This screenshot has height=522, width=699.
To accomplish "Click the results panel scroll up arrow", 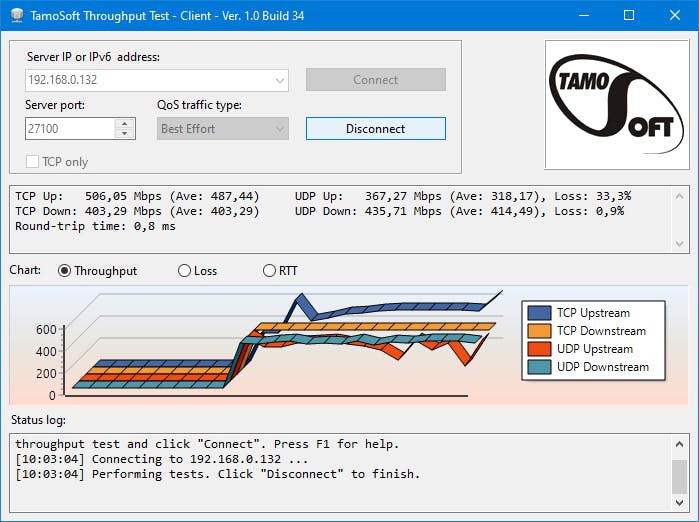I will pos(679,196).
